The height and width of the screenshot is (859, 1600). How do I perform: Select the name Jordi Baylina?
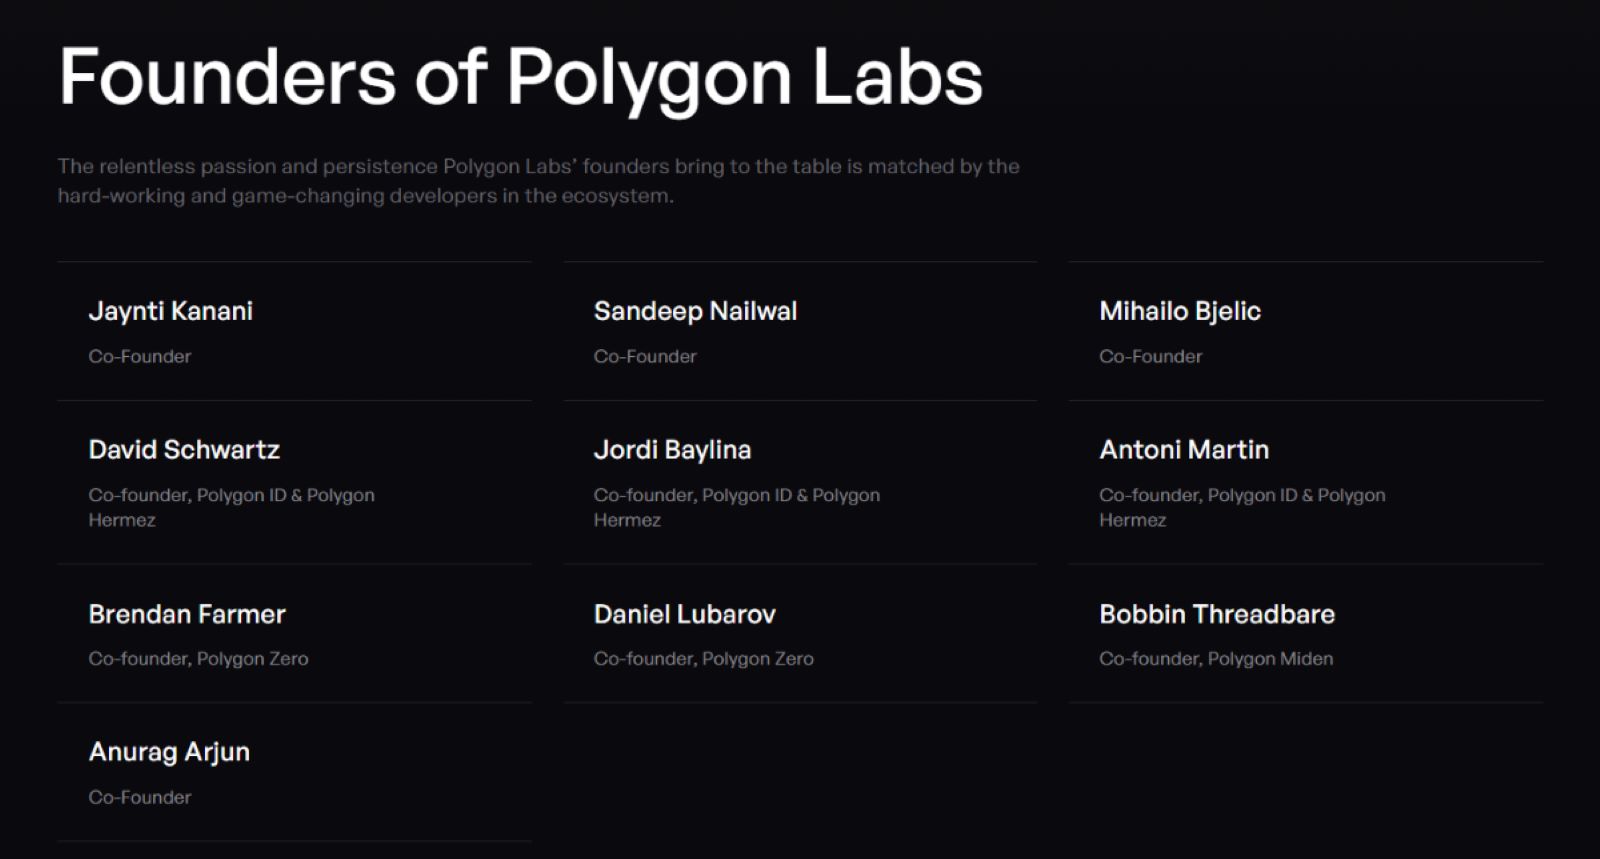click(x=672, y=451)
